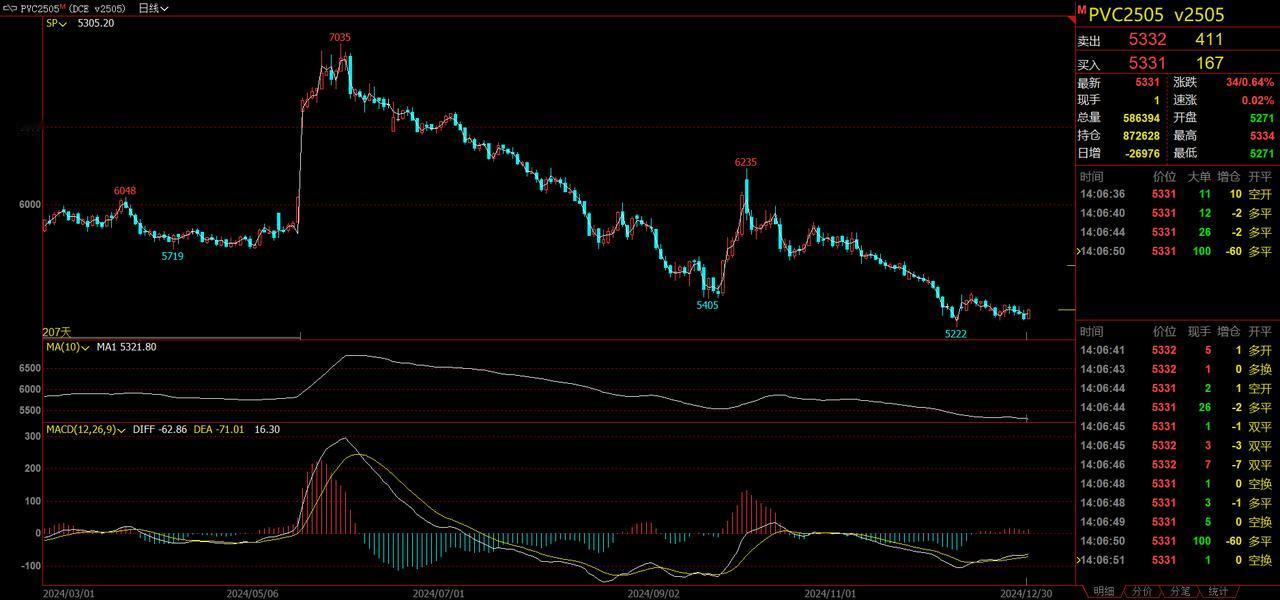Click the red M marker in quote panel header
The image size is (1280, 600).
pos(1081,10)
